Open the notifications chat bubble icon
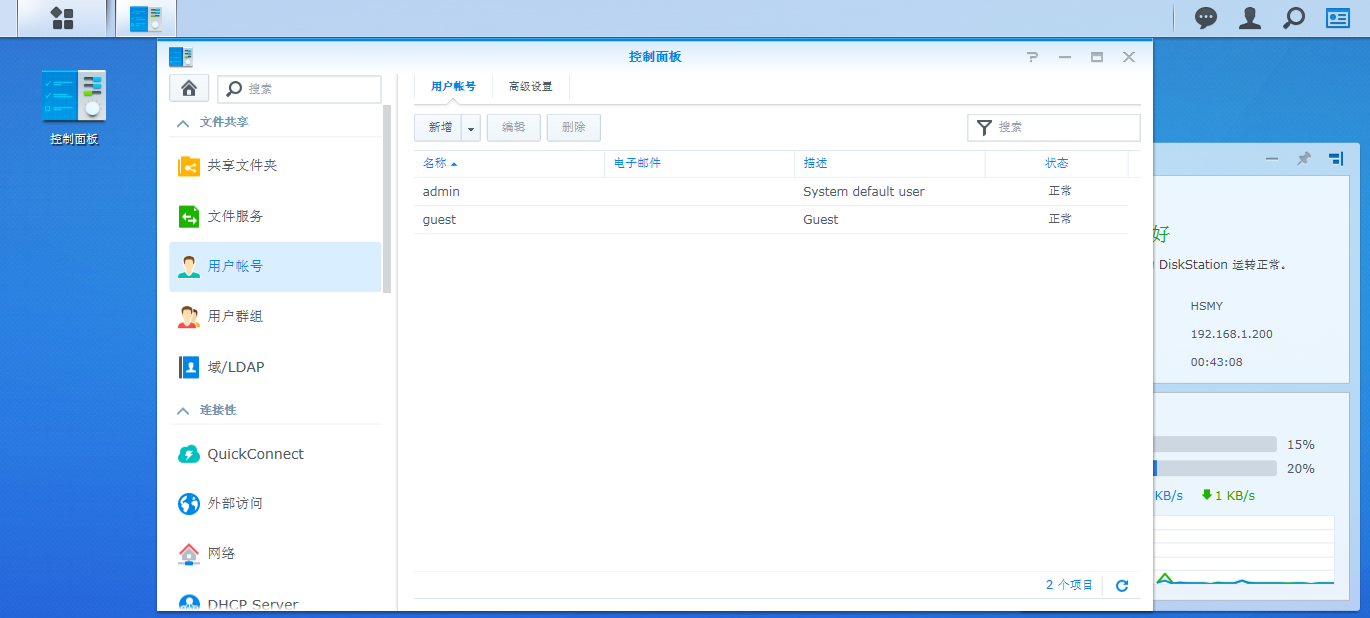This screenshot has width=1370, height=618. (x=1206, y=18)
